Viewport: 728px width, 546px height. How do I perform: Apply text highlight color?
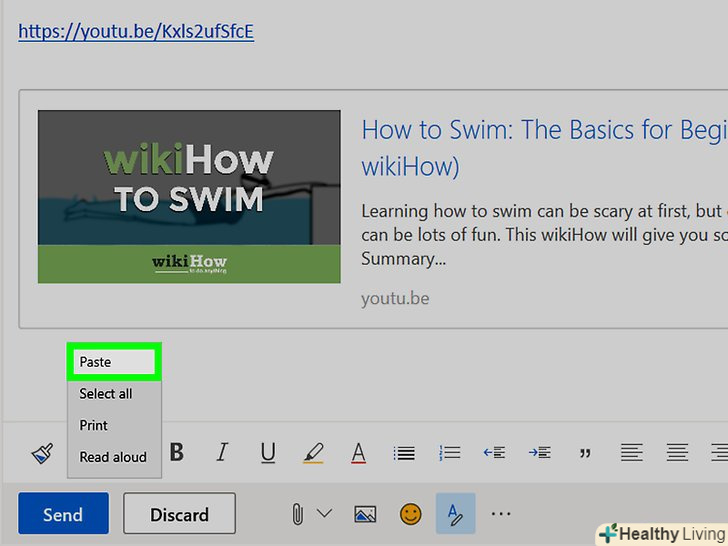pos(313,453)
